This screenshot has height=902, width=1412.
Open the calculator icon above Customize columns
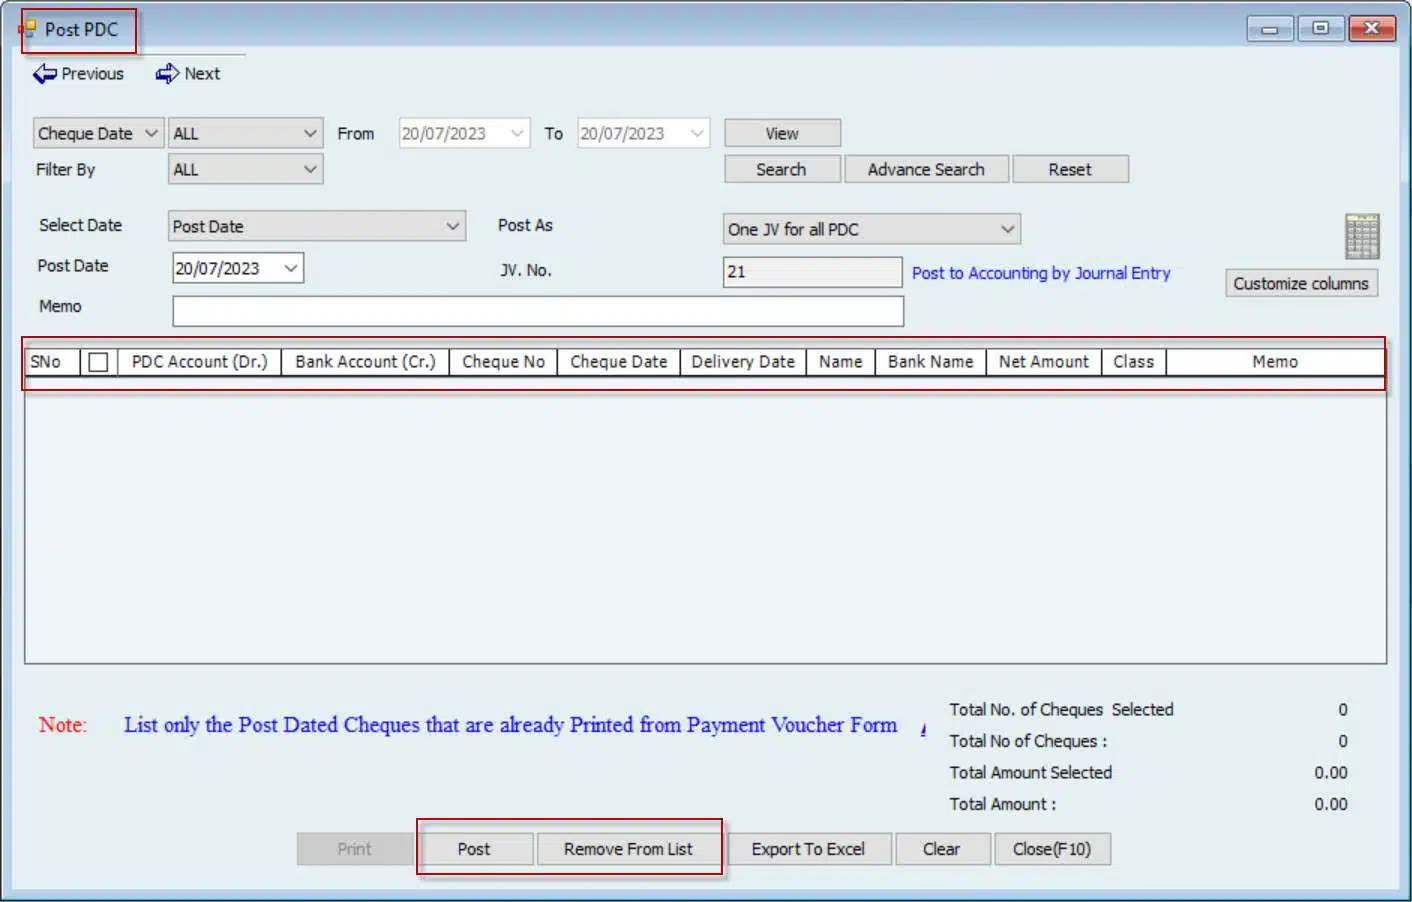tap(1361, 237)
